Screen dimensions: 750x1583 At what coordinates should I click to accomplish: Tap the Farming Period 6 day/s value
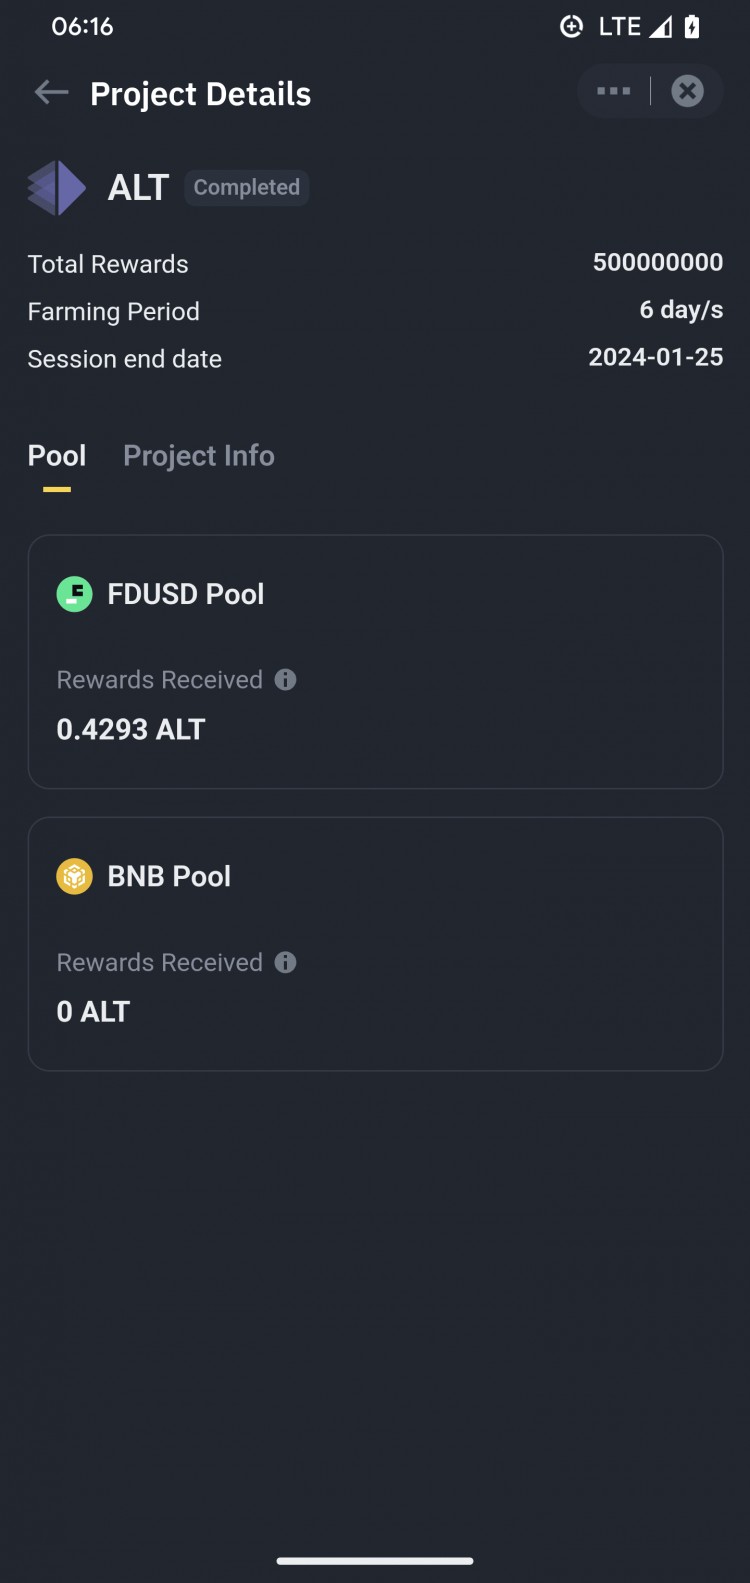point(681,310)
